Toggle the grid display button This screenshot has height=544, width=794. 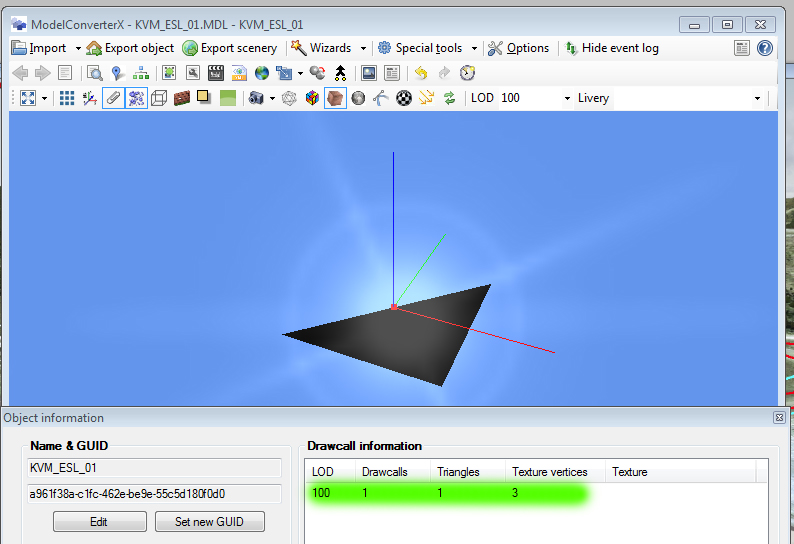click(67, 98)
